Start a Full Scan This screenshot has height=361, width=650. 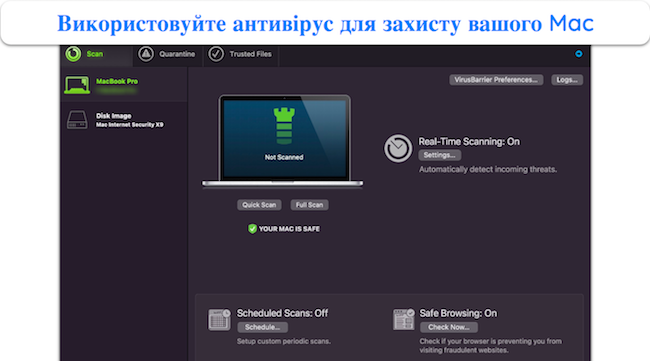pyautogui.click(x=309, y=205)
